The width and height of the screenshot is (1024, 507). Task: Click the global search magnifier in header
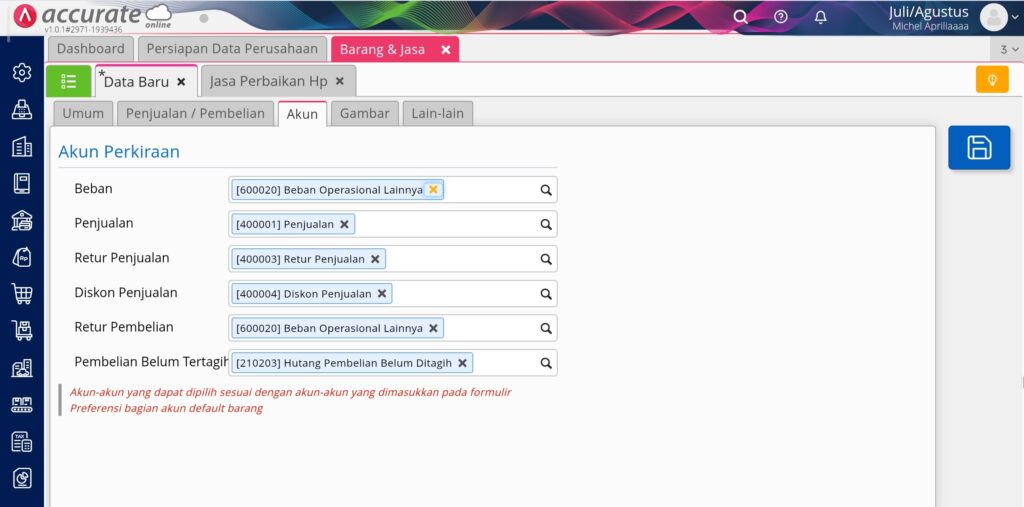tap(741, 17)
